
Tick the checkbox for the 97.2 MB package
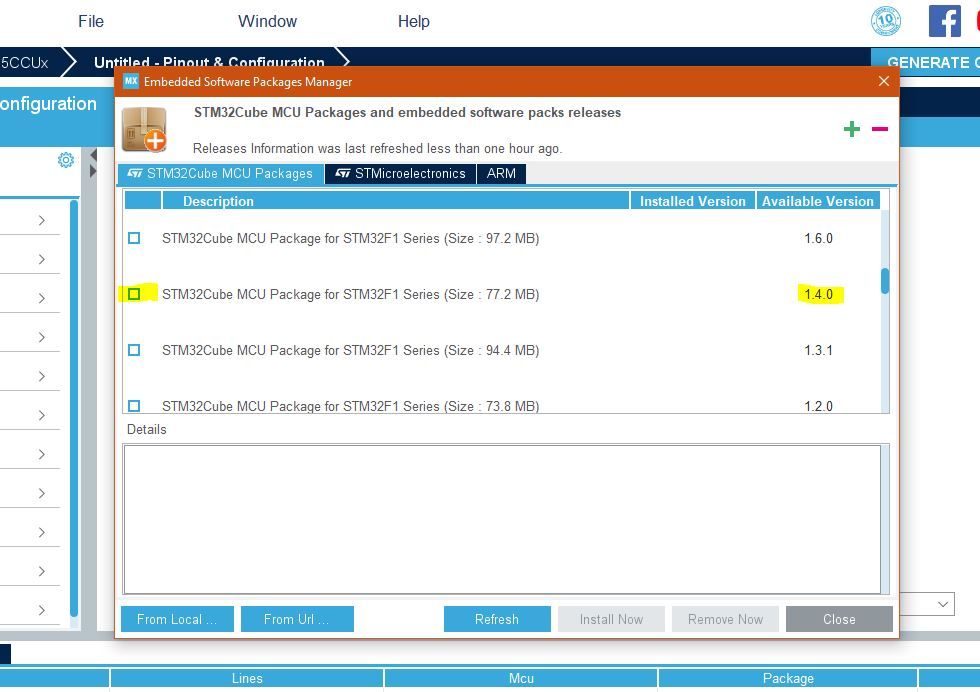click(x=134, y=238)
